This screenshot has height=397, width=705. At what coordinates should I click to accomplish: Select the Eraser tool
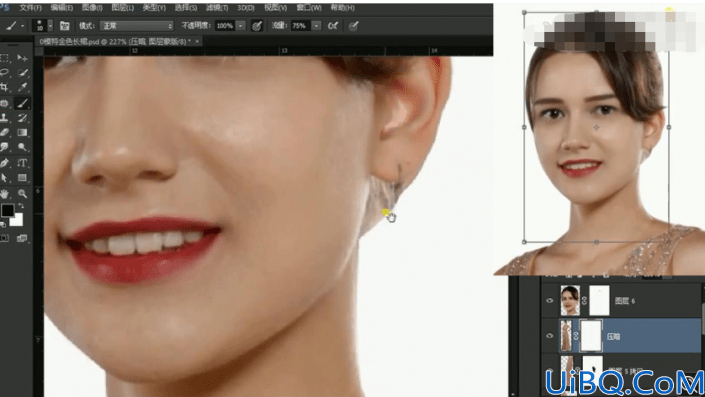point(5,133)
